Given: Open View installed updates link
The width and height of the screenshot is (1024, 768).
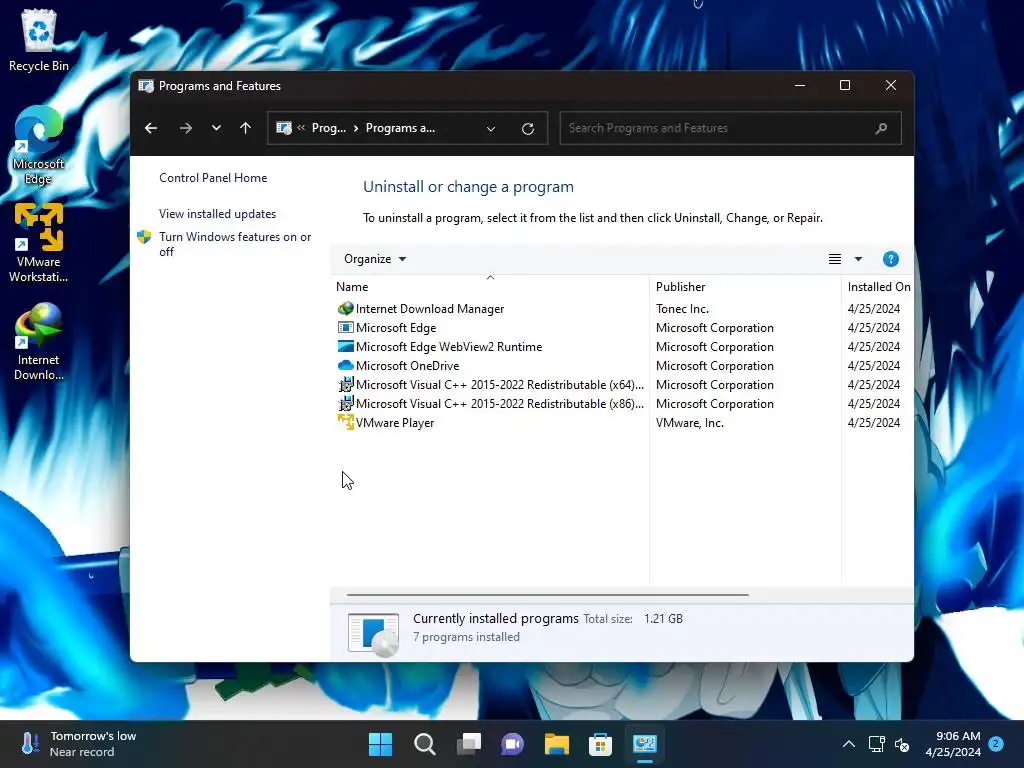Looking at the screenshot, I should click(217, 214).
